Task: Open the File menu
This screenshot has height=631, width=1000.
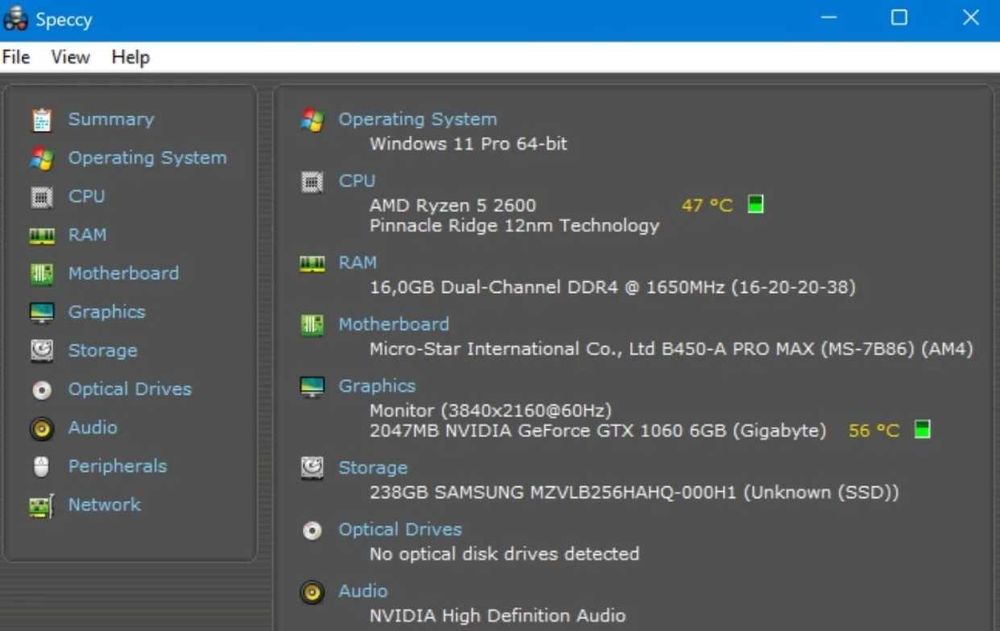Action: click(x=16, y=57)
